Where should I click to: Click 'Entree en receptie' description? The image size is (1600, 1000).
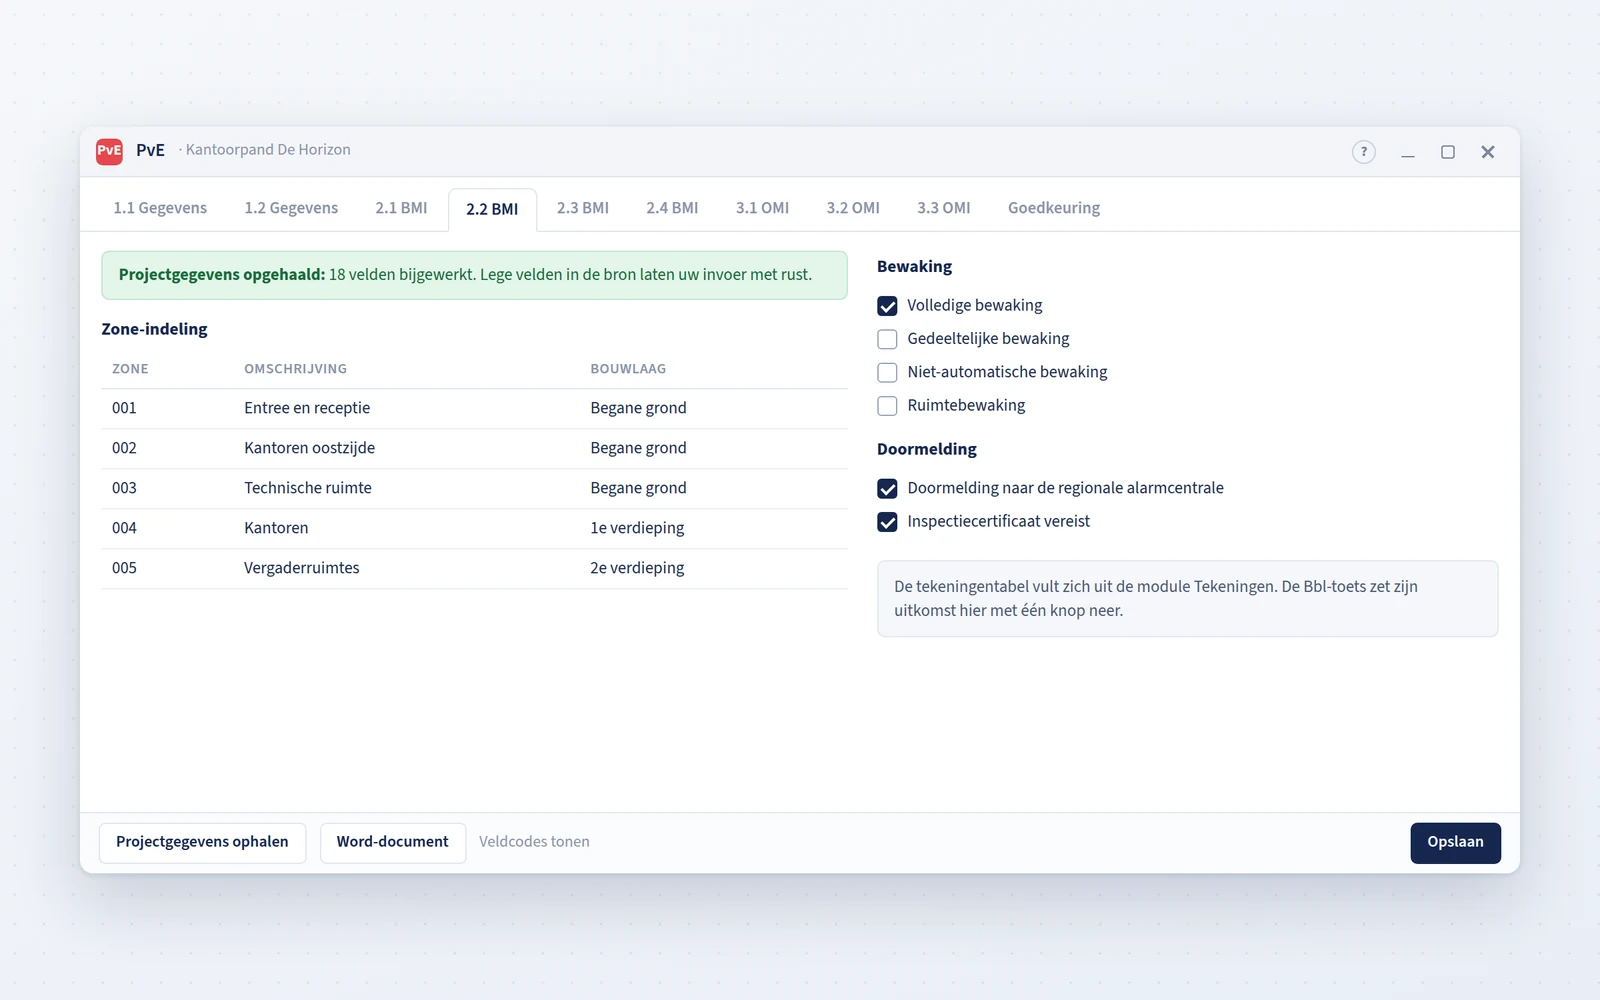tap(307, 408)
